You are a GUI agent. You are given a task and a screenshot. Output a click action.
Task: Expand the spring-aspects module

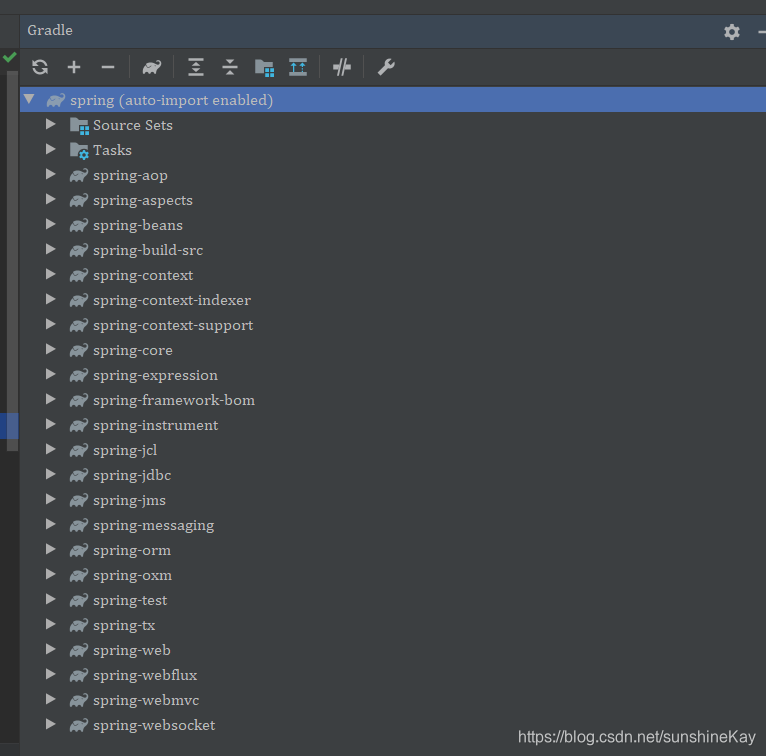[50, 199]
